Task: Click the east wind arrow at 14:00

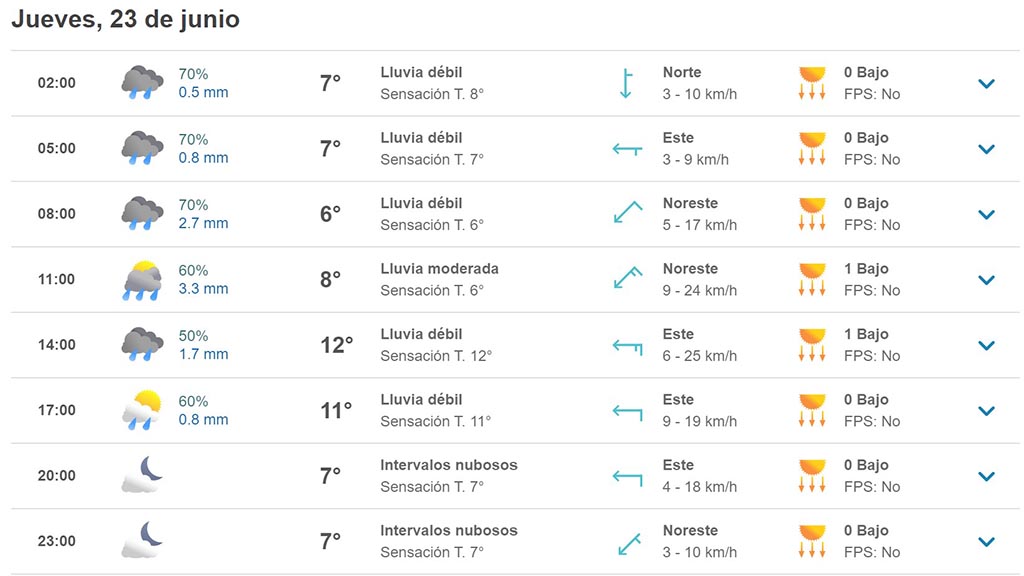Action: tap(627, 345)
